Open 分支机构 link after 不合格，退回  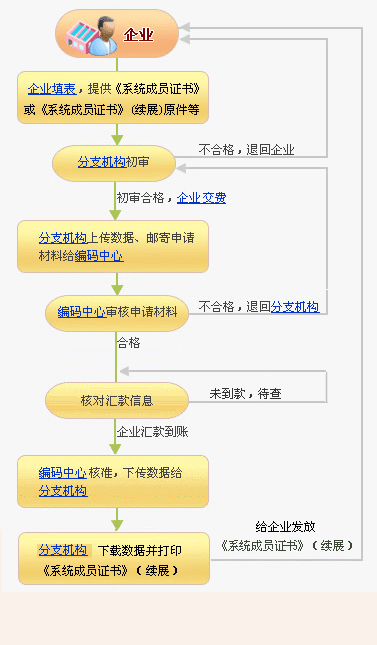point(295,307)
